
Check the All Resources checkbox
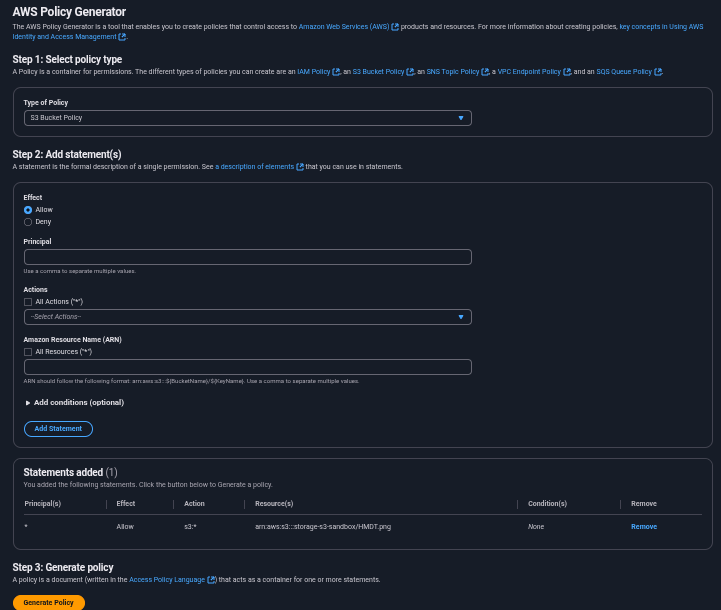(28, 352)
